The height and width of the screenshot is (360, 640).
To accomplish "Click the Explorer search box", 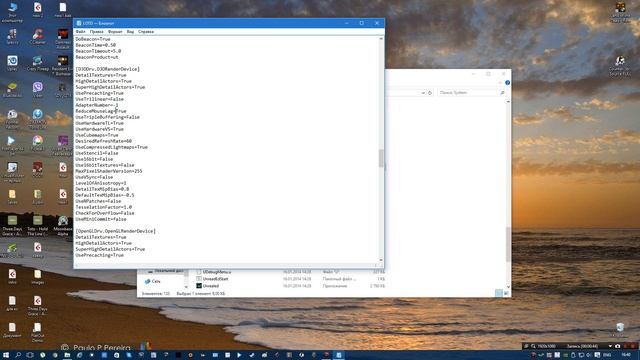I will click(471, 93).
